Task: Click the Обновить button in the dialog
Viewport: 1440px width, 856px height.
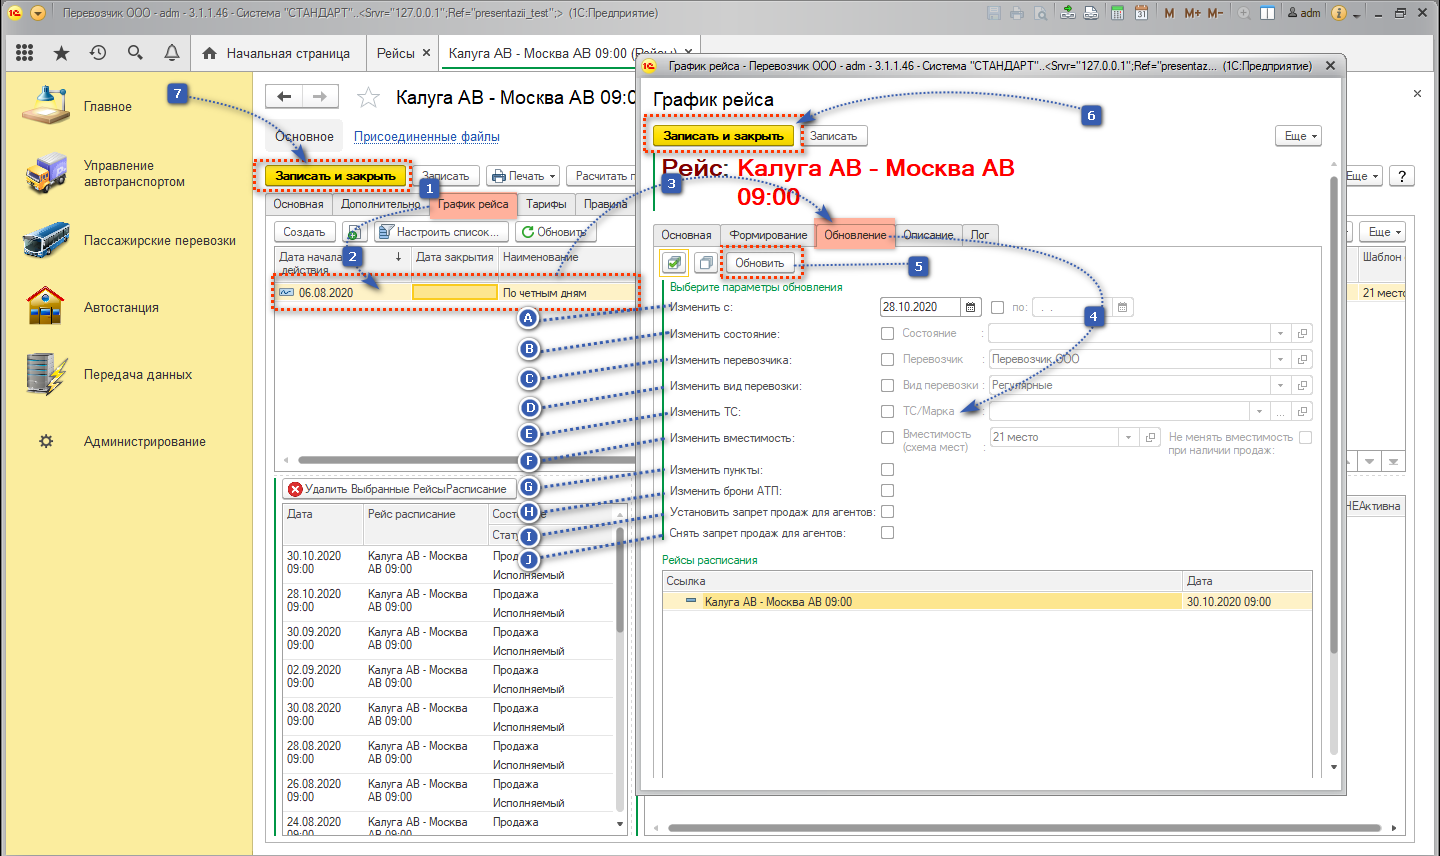Action: pyautogui.click(x=760, y=263)
